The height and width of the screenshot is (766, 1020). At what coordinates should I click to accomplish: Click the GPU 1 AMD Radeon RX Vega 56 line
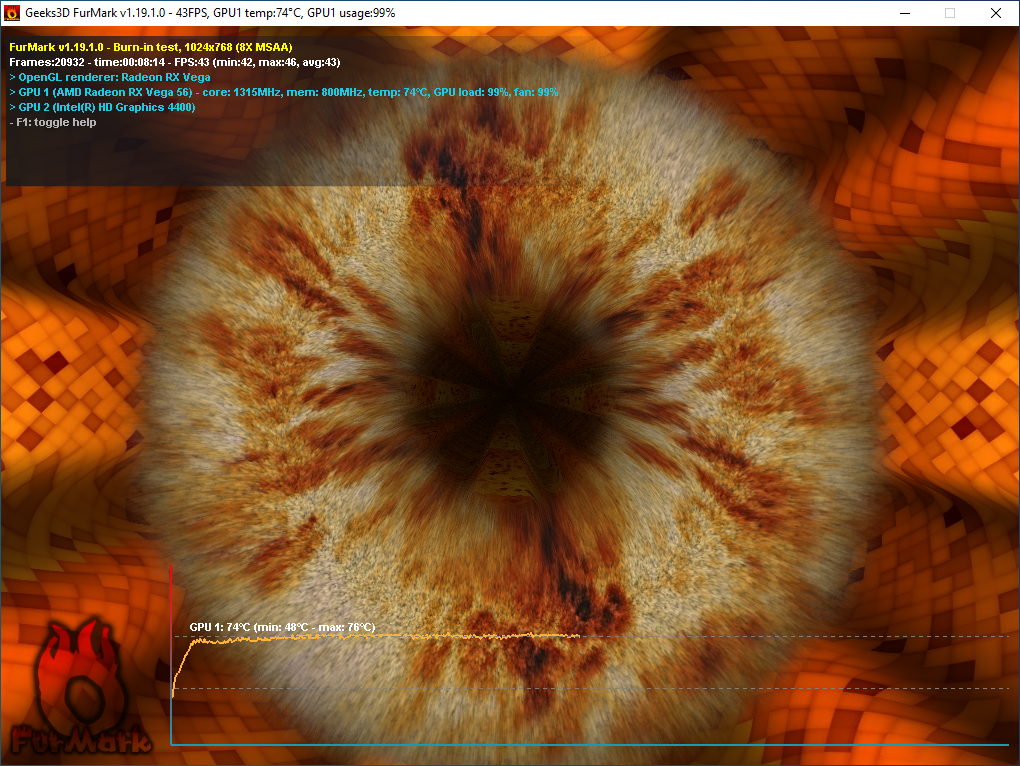(x=284, y=92)
